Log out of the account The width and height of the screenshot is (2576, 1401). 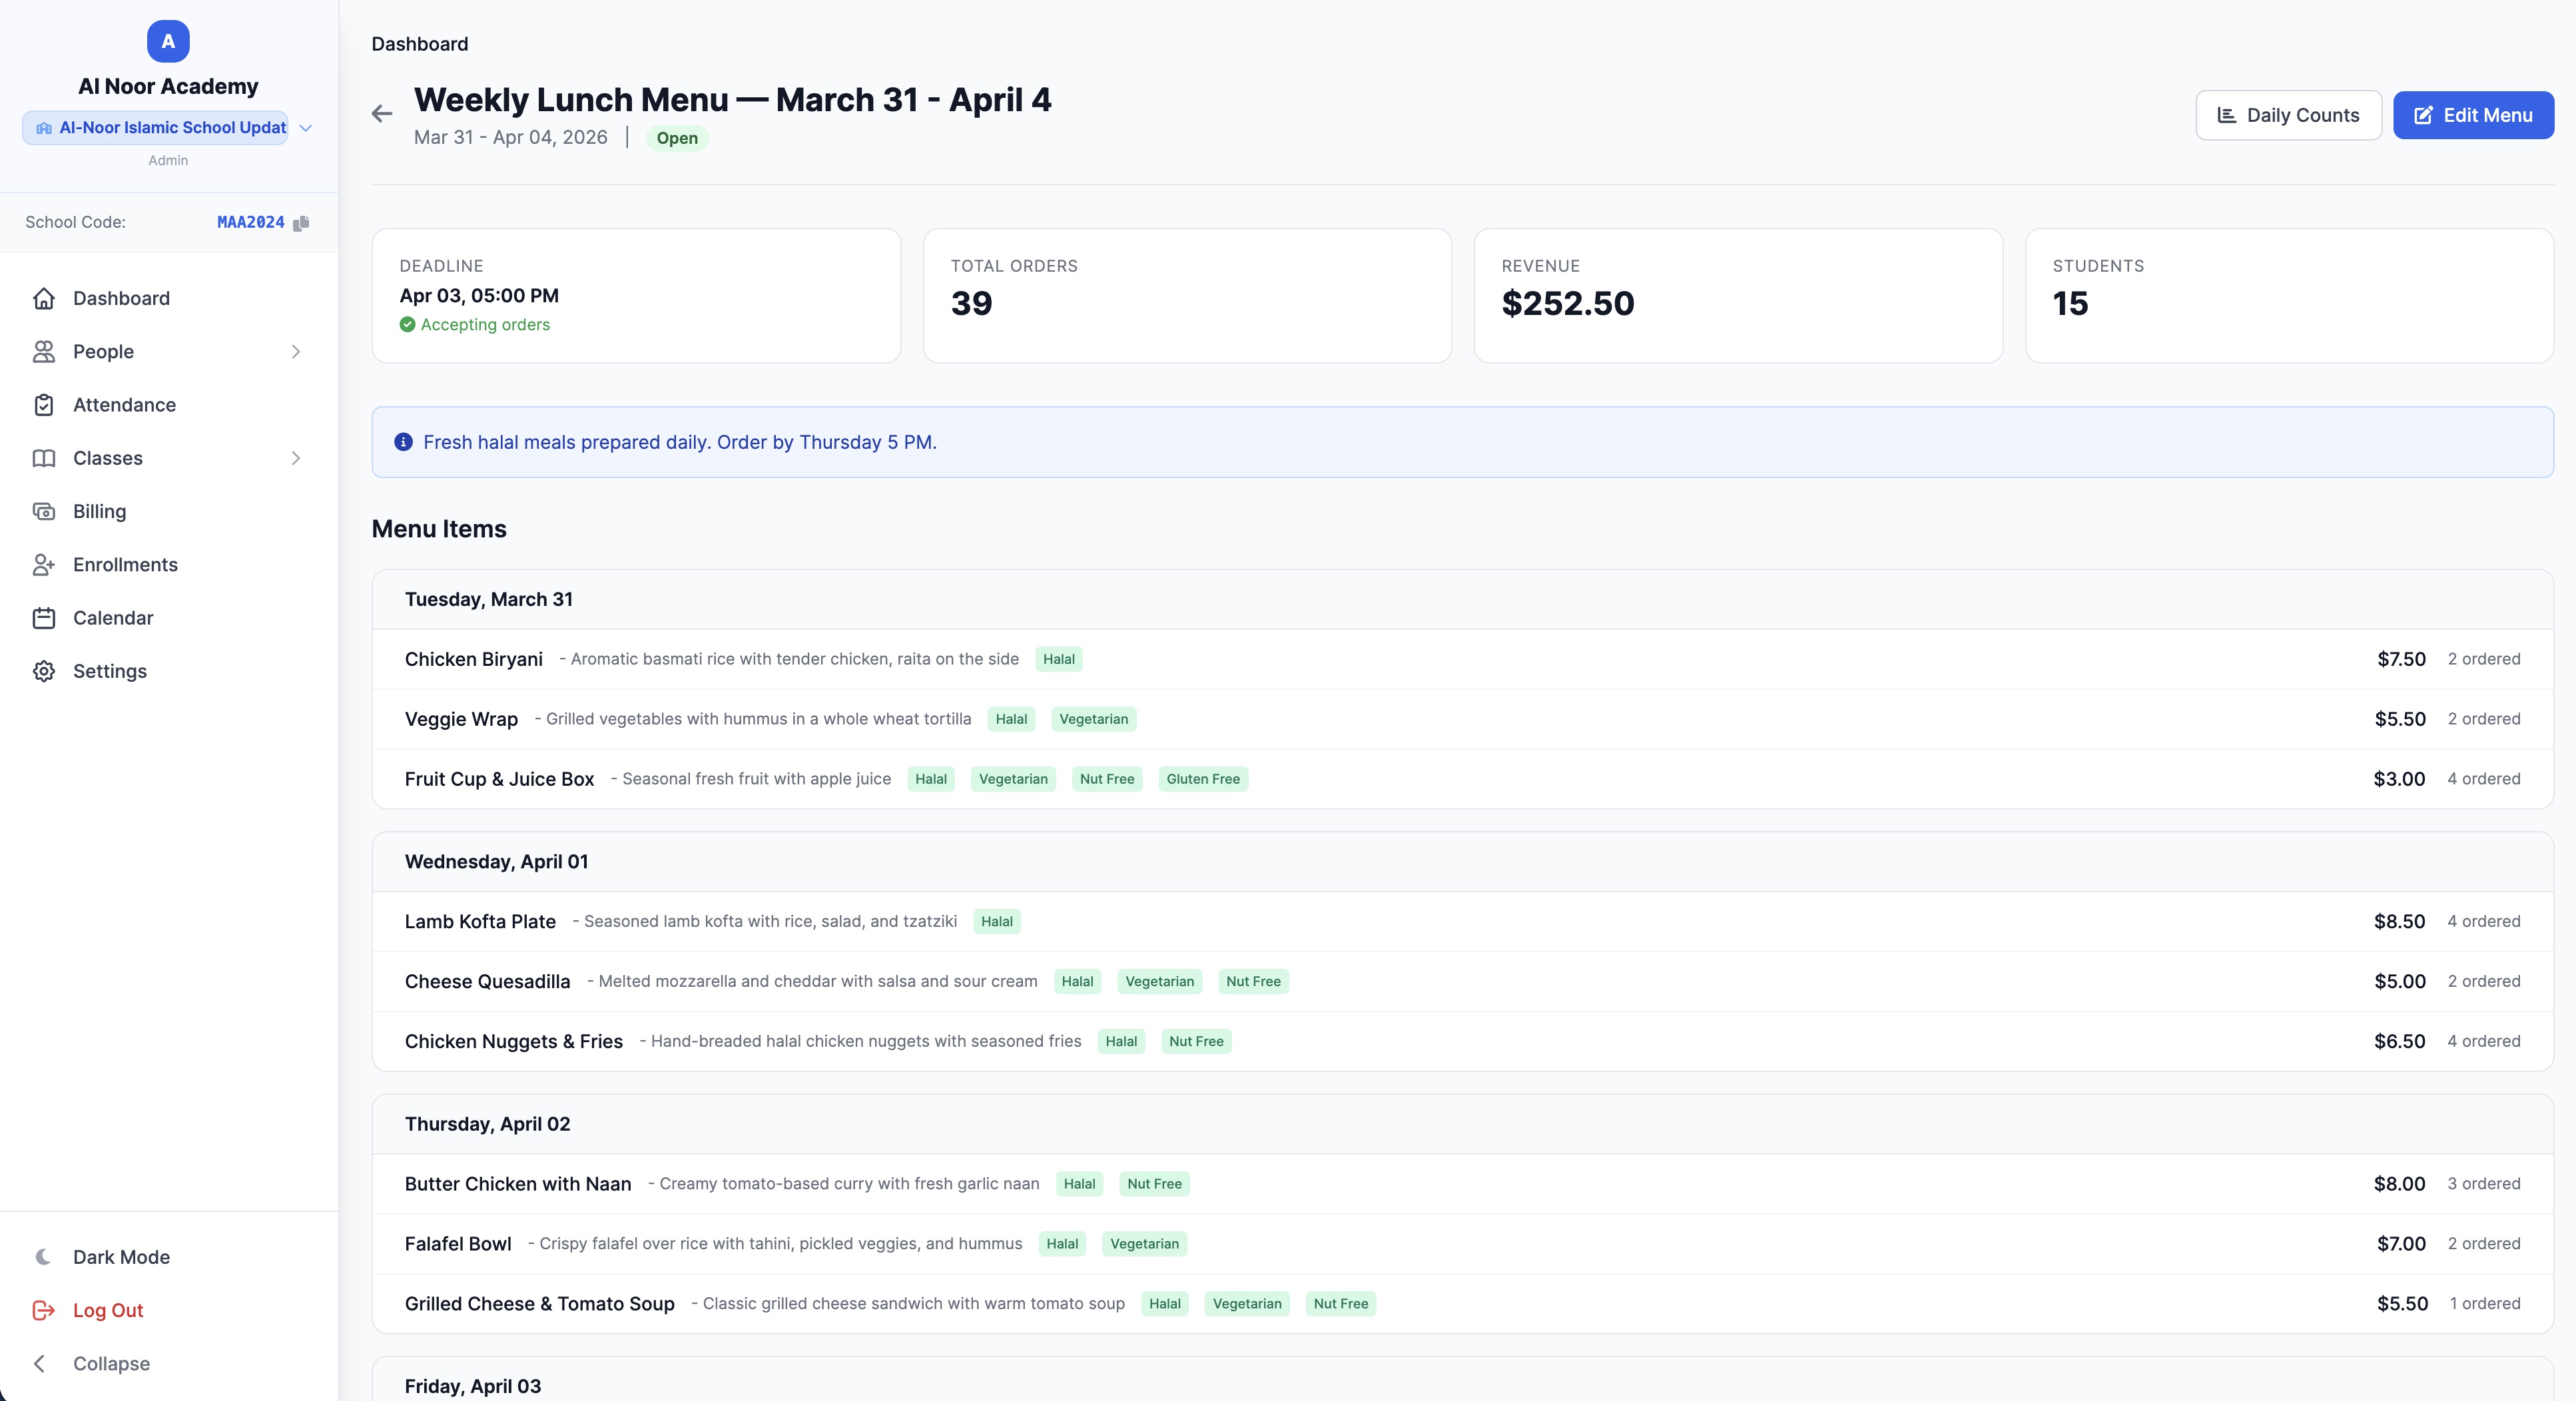[108, 1310]
